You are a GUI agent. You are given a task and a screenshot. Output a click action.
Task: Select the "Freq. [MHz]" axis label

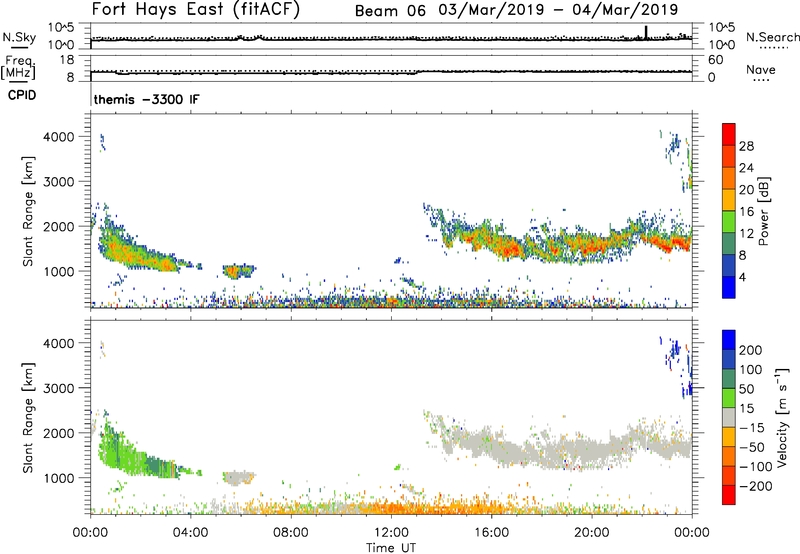click(x=18, y=67)
